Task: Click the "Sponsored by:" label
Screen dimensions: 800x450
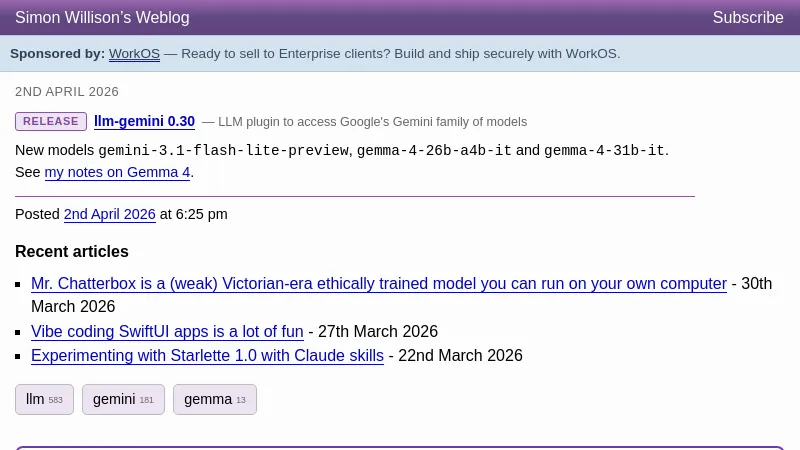Action: (x=57, y=54)
